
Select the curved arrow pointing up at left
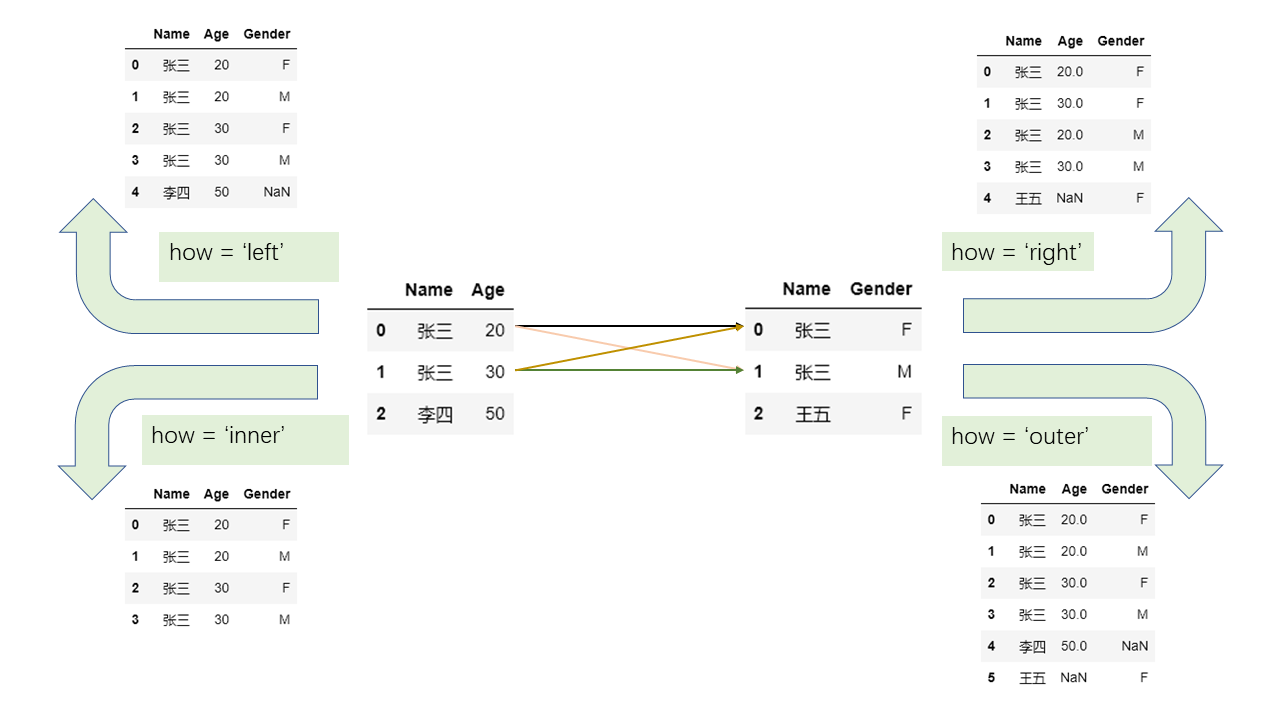[180, 280]
